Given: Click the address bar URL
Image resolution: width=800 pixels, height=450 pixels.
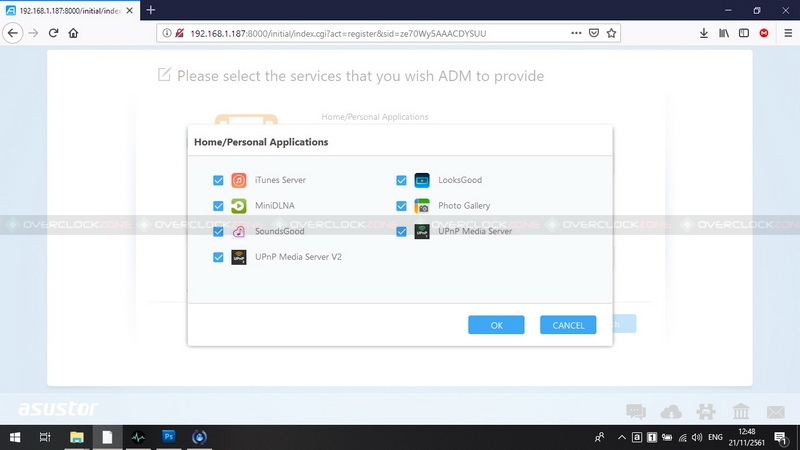Looking at the screenshot, I should click(338, 33).
